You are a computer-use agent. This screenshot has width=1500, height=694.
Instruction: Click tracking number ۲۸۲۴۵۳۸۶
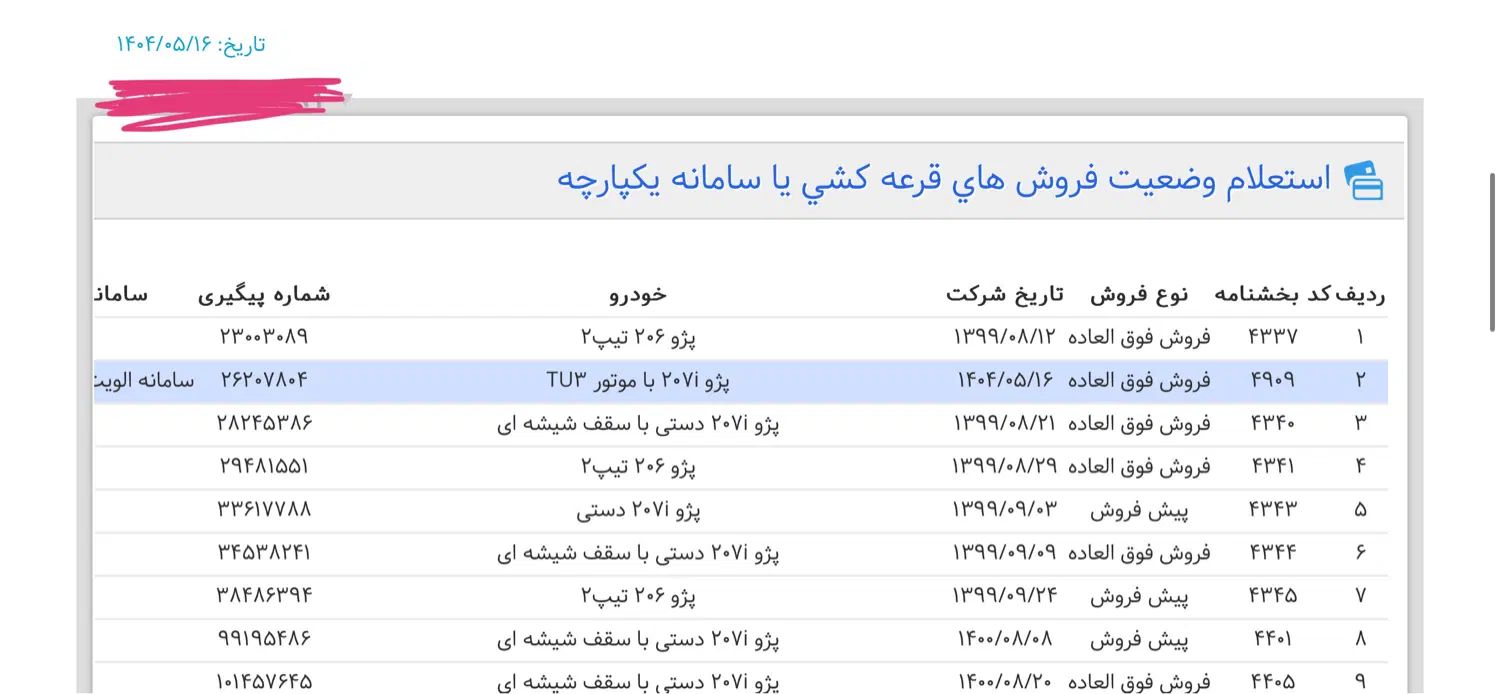[264, 423]
